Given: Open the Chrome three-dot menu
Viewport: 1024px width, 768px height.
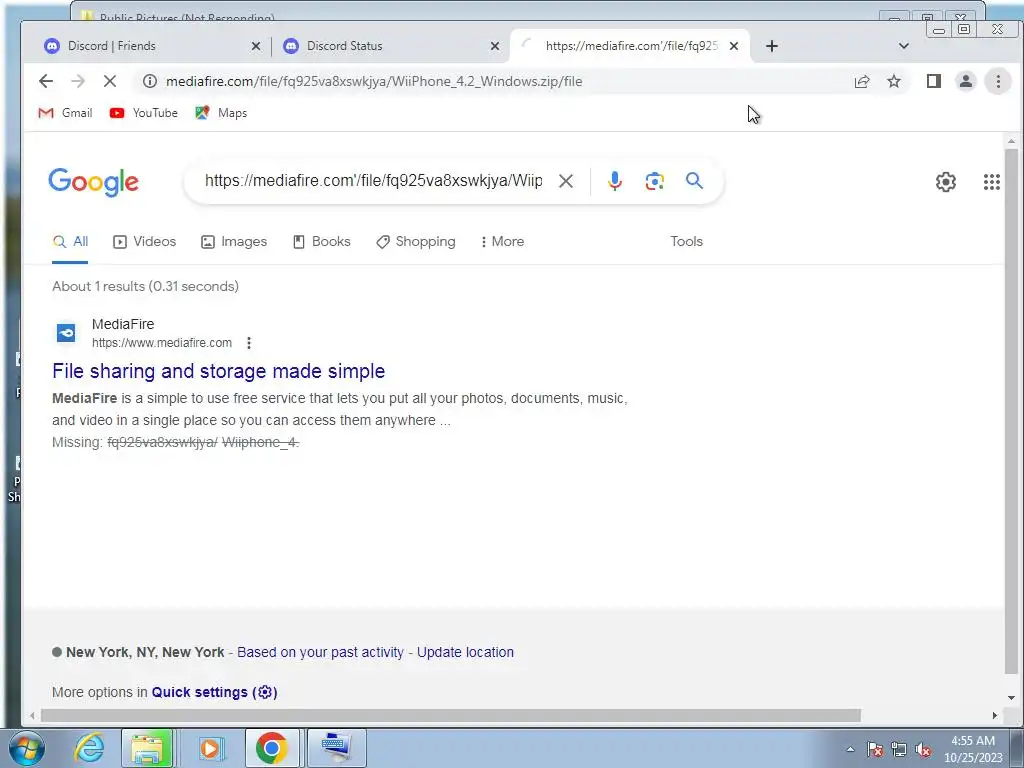Looking at the screenshot, I should (x=998, y=81).
